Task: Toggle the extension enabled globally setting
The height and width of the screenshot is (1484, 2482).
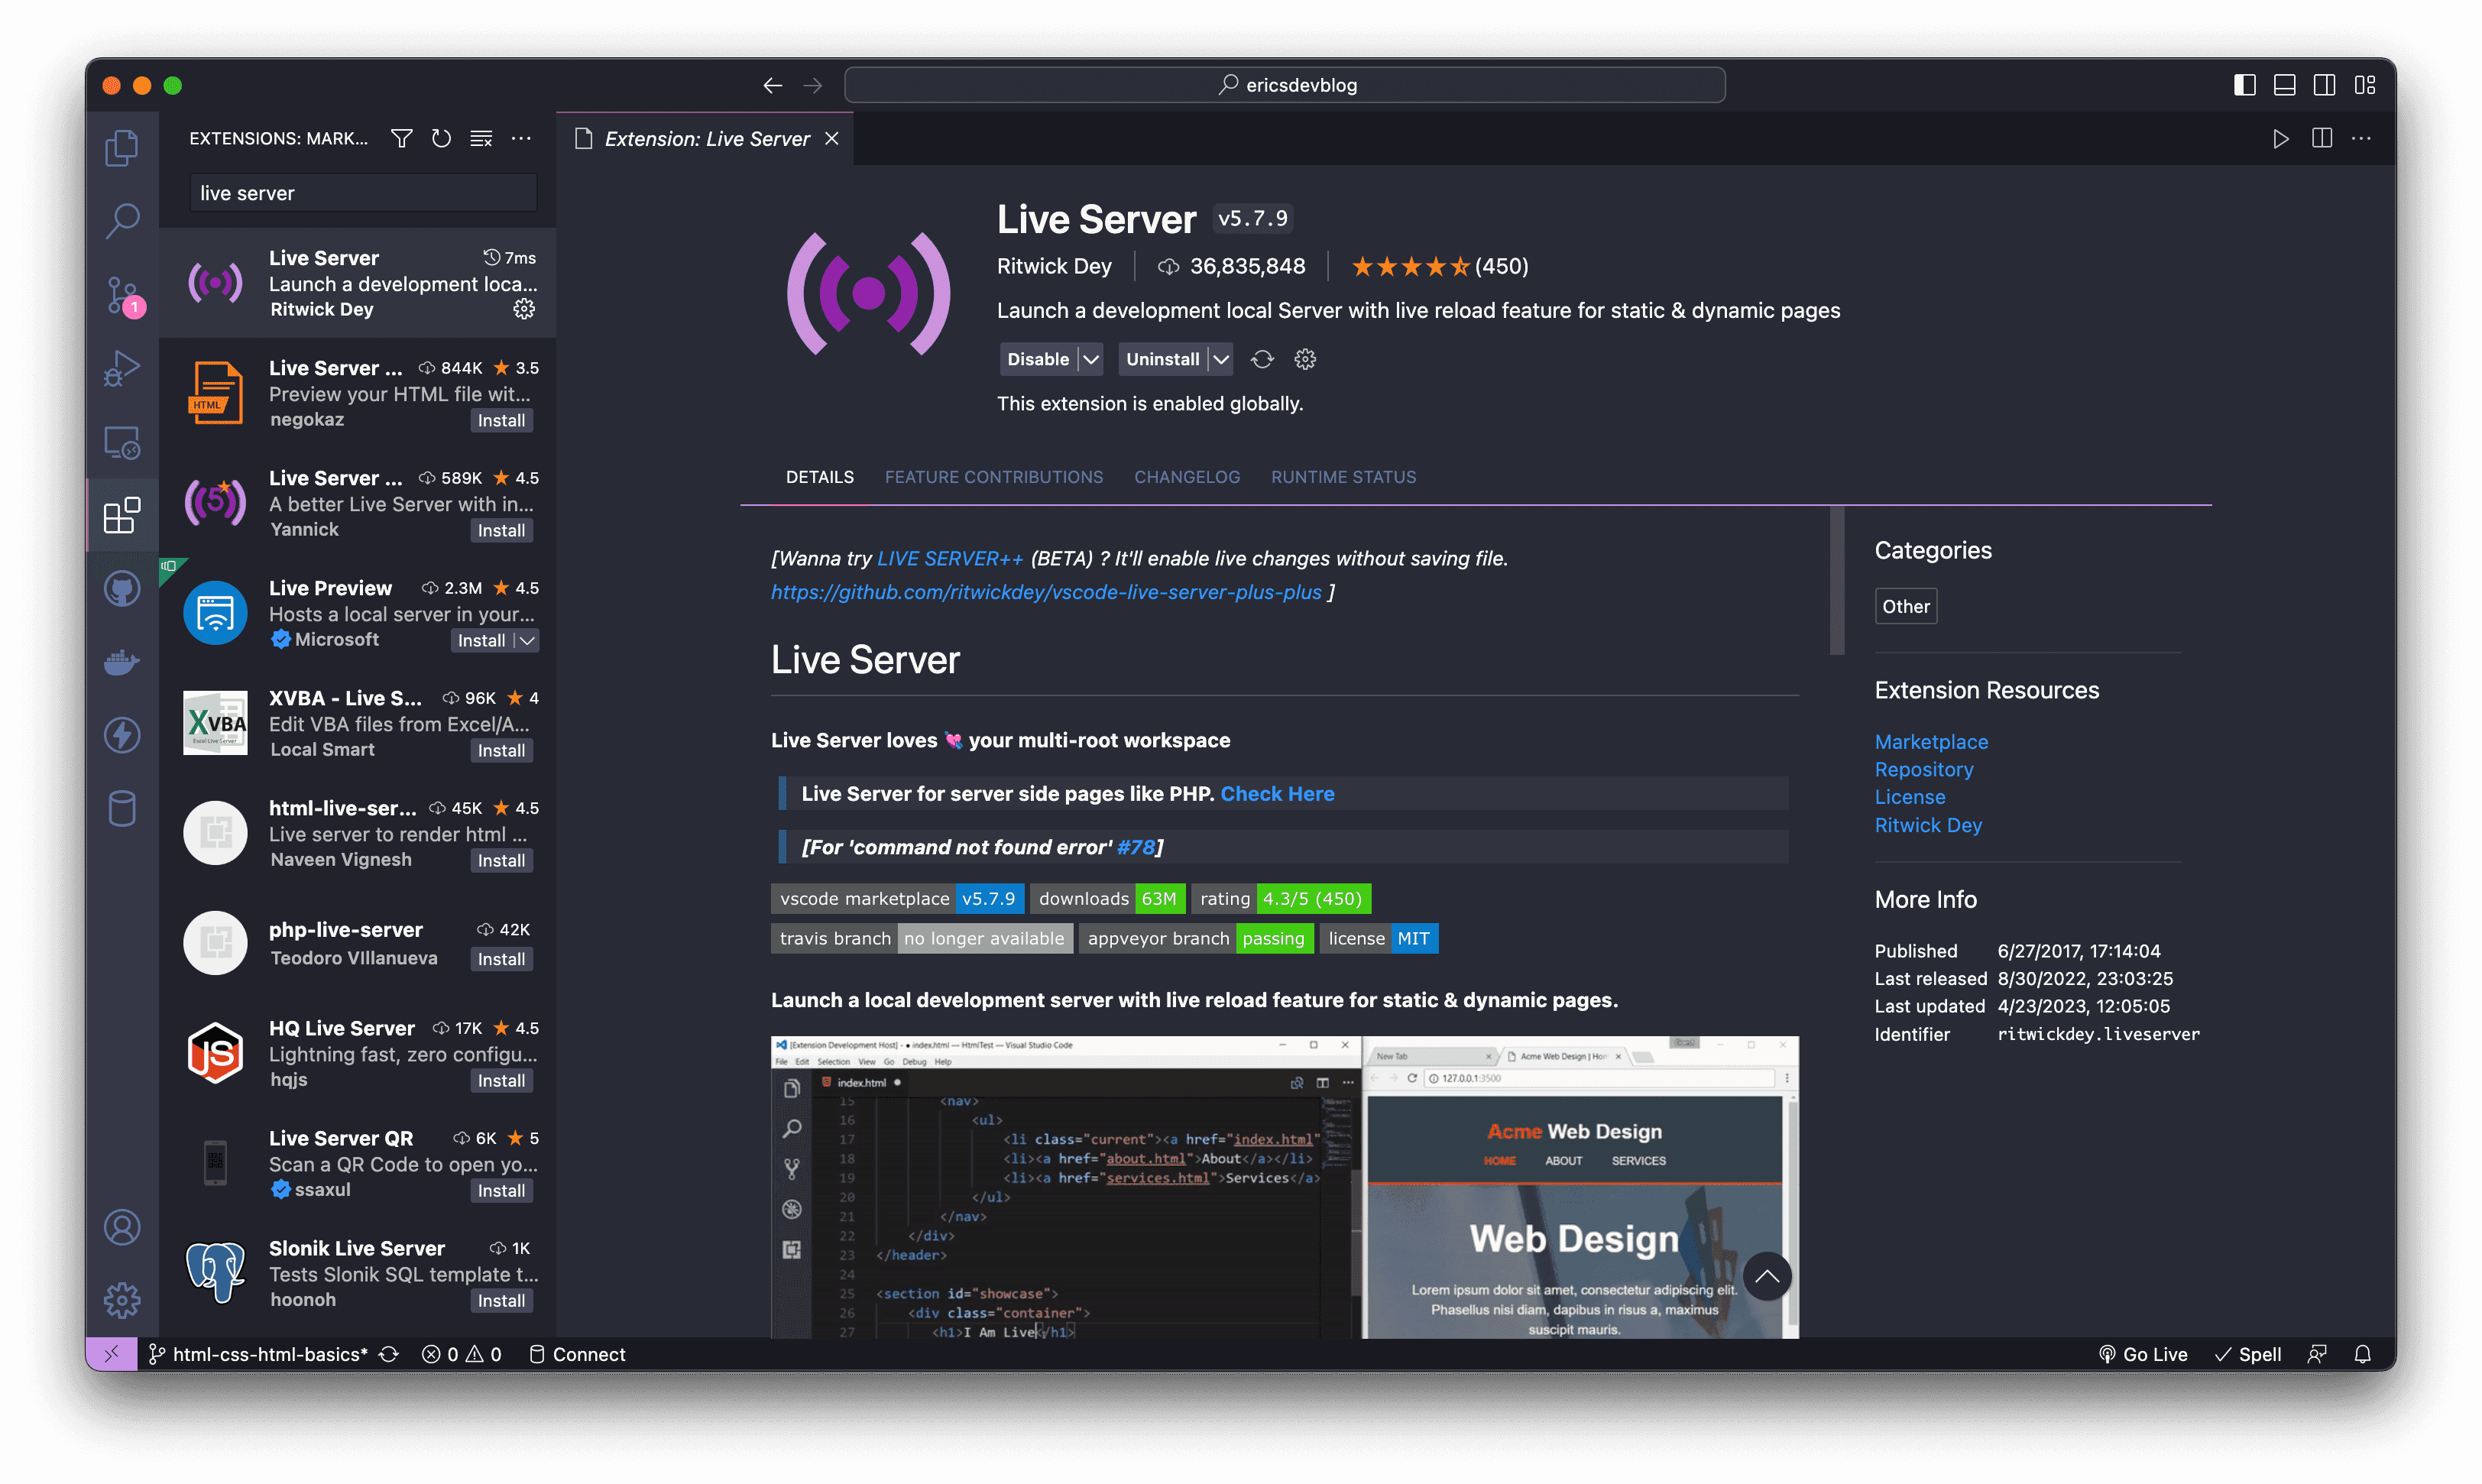Action: [x=1035, y=358]
